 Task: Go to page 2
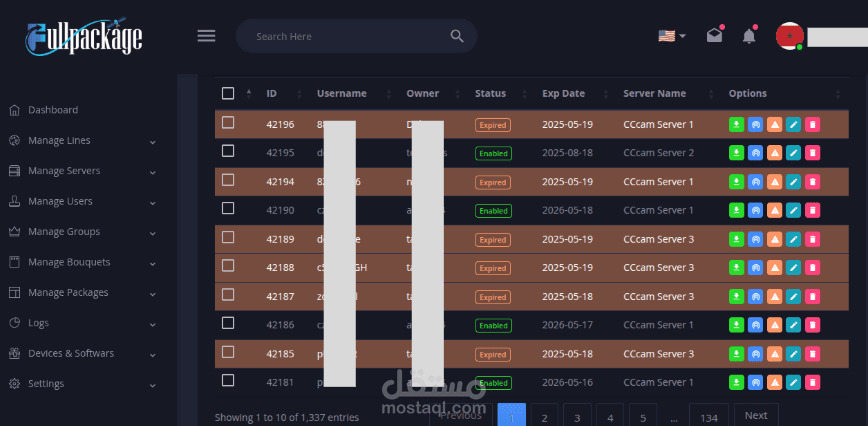tap(544, 416)
